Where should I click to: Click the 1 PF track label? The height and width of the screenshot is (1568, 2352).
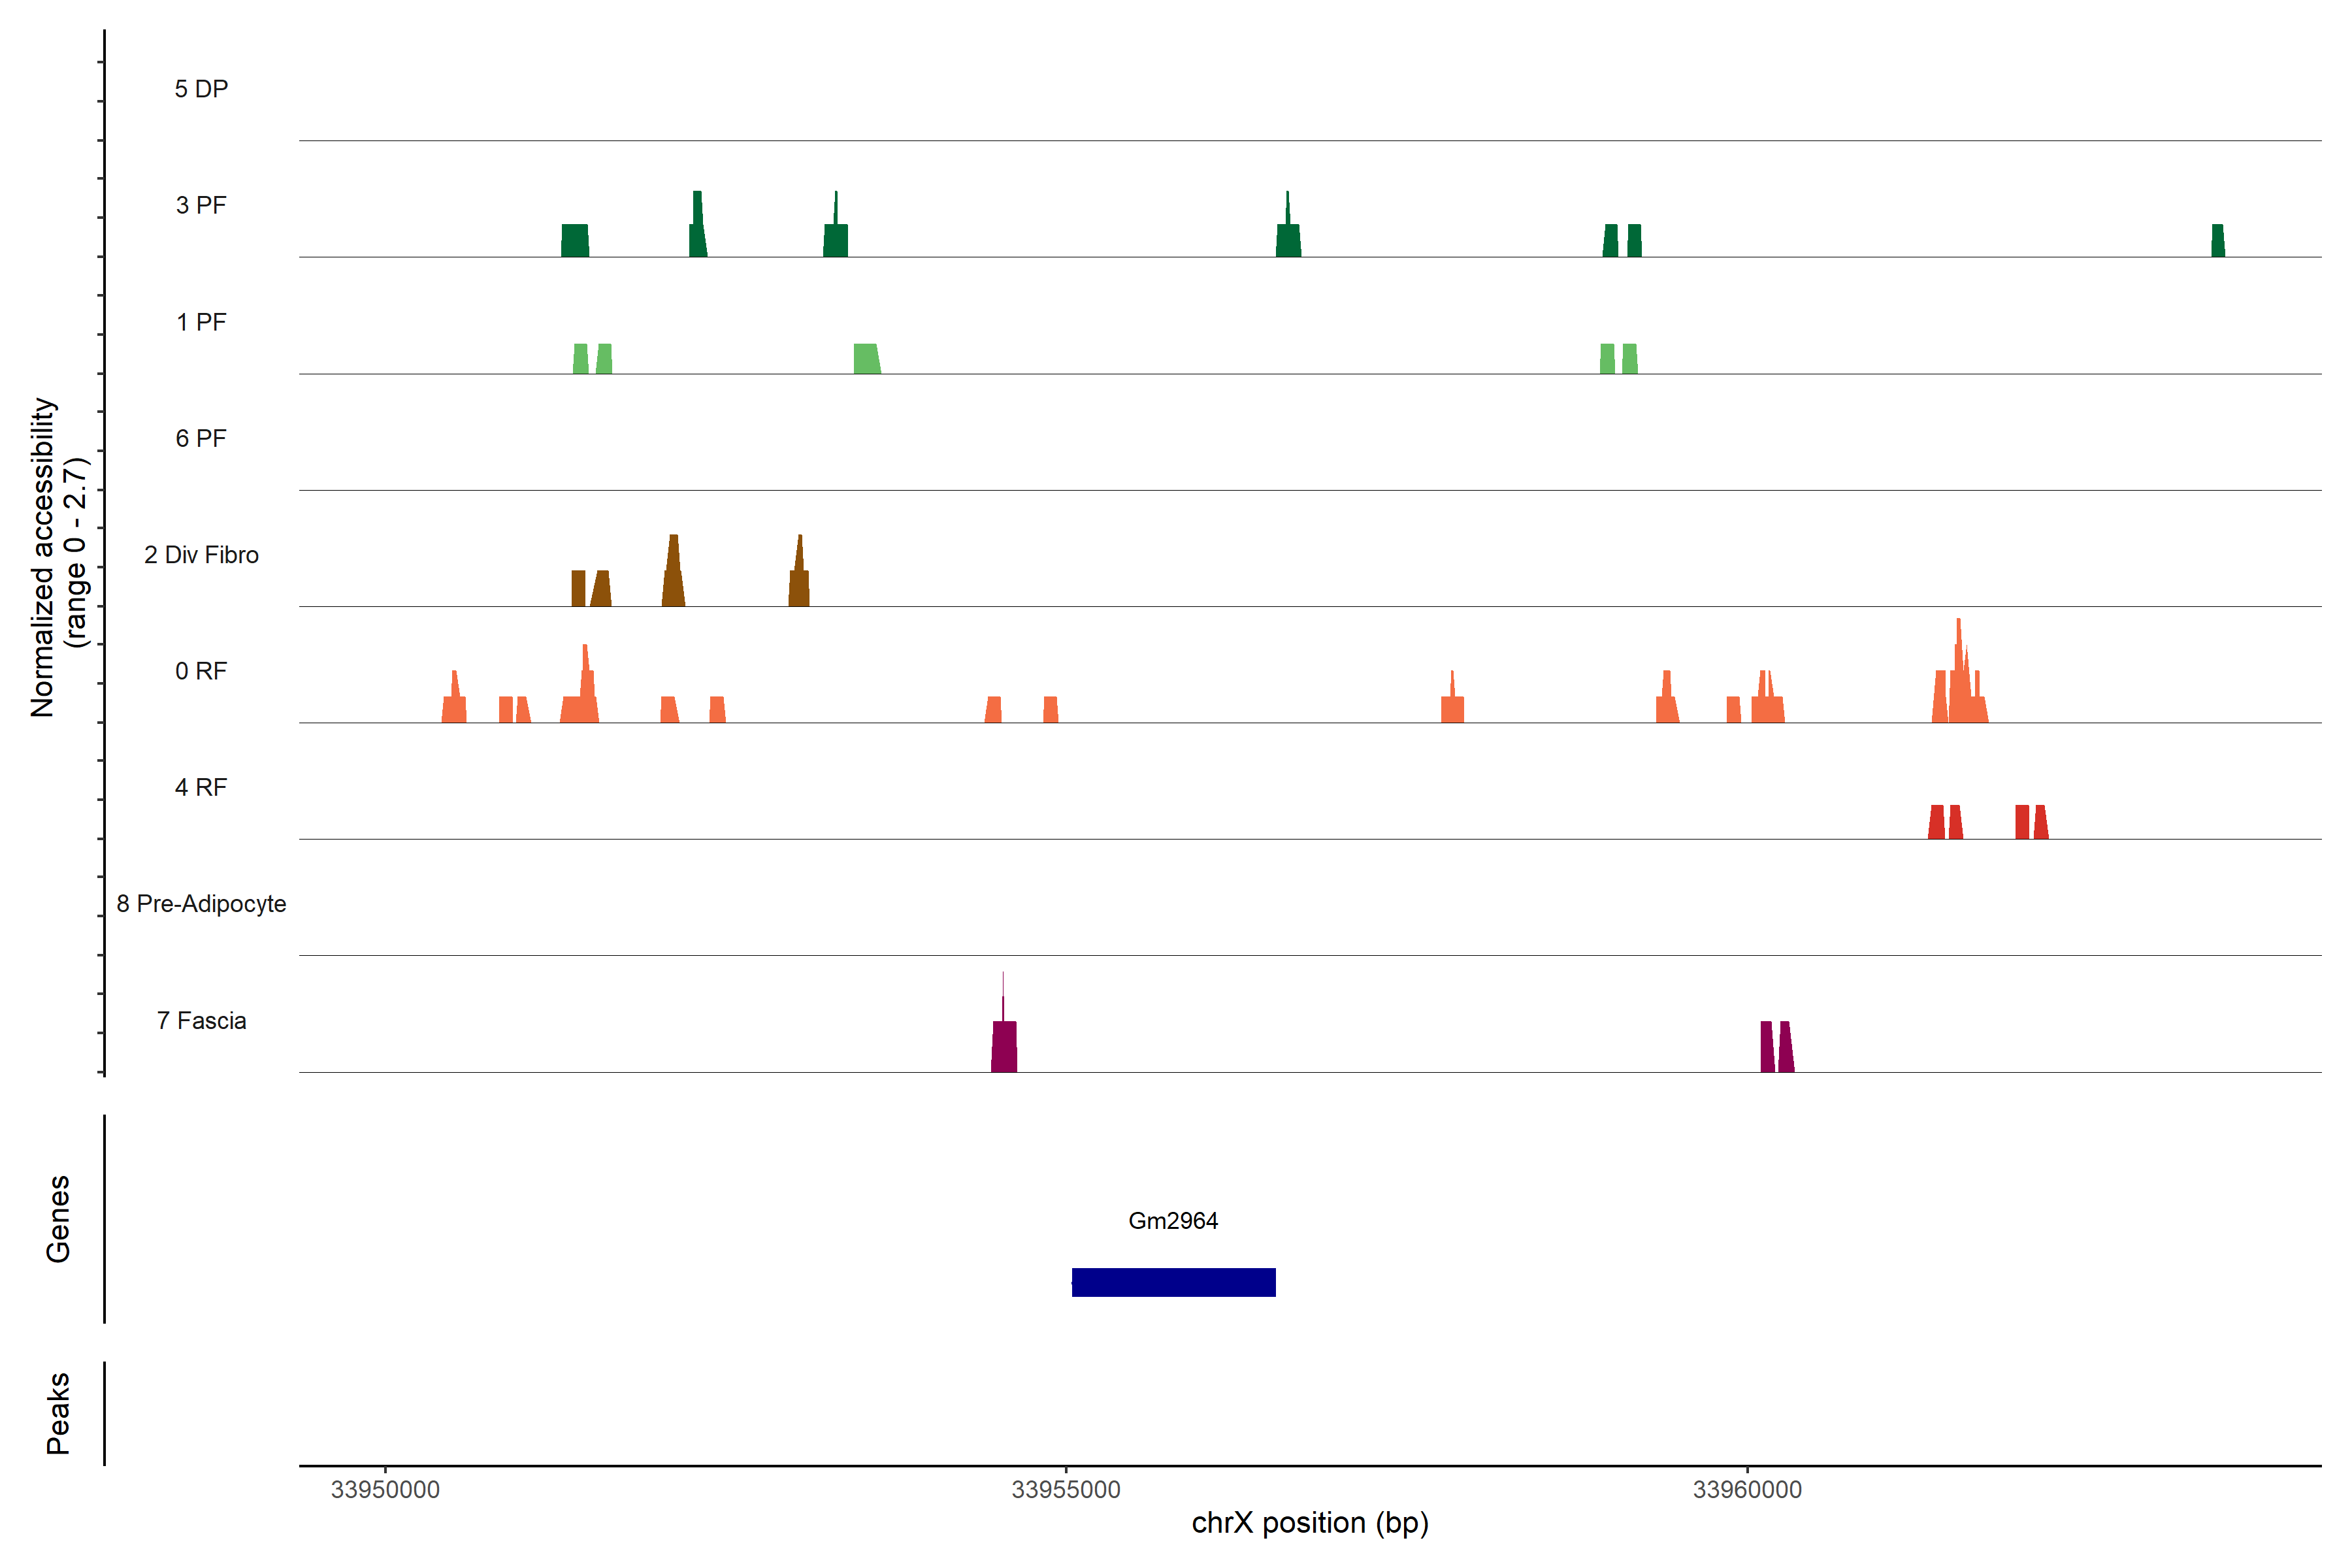click(x=201, y=322)
